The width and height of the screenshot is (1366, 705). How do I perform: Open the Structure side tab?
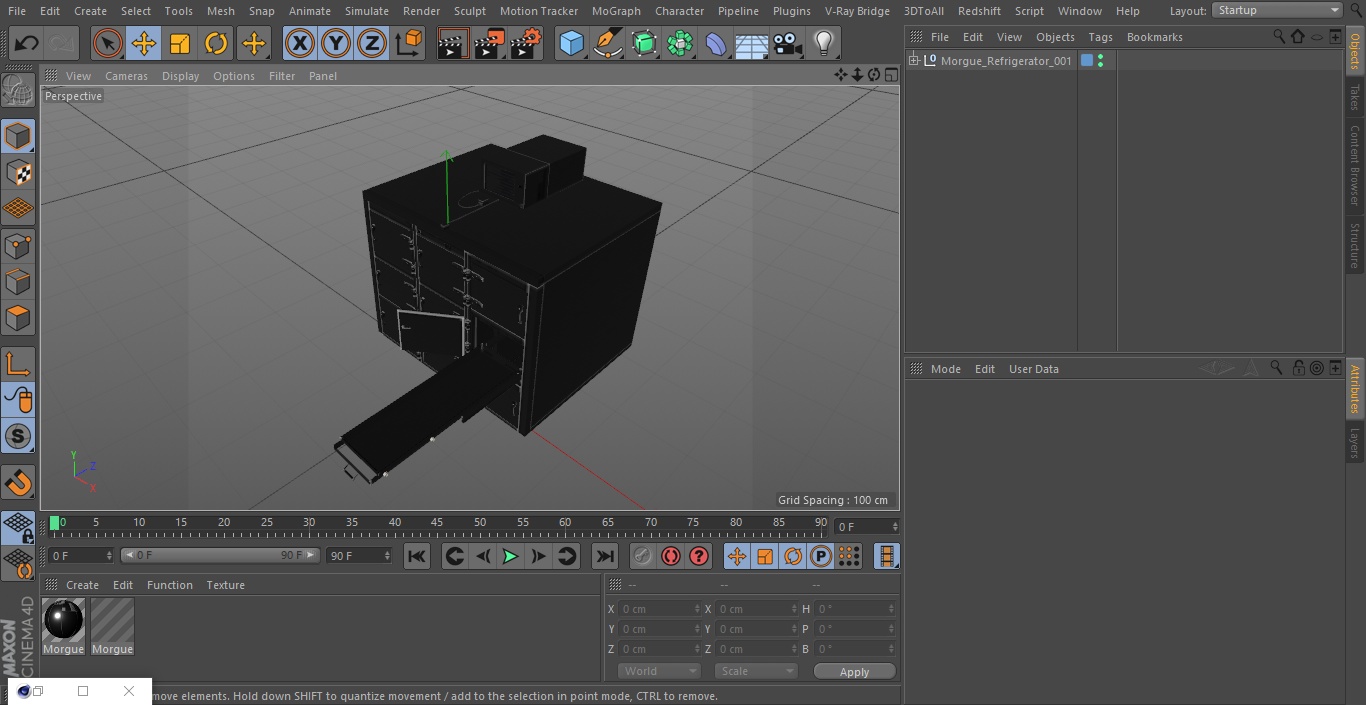(x=1355, y=245)
